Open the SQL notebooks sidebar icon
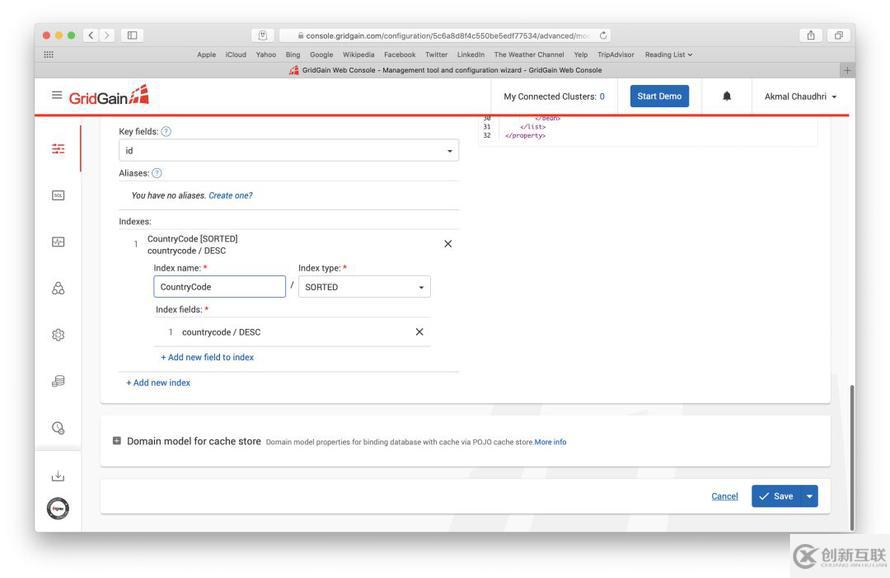The image size is (890, 578). point(58,195)
